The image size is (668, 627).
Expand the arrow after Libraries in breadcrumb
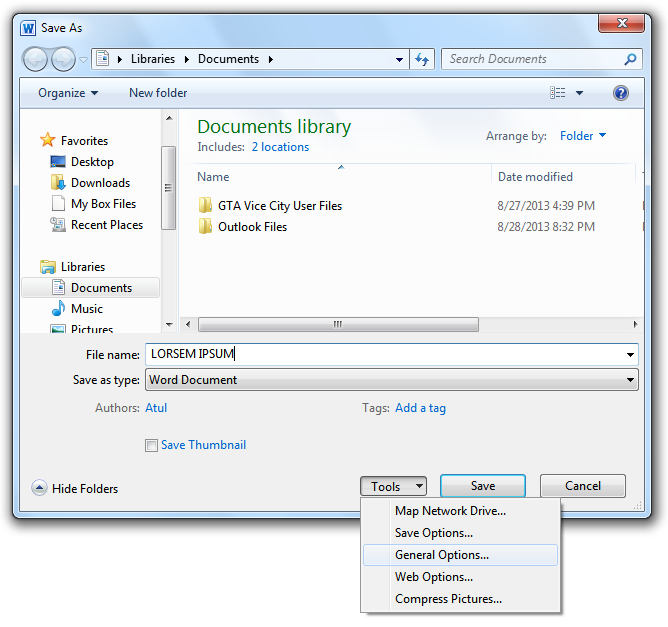pos(187,59)
